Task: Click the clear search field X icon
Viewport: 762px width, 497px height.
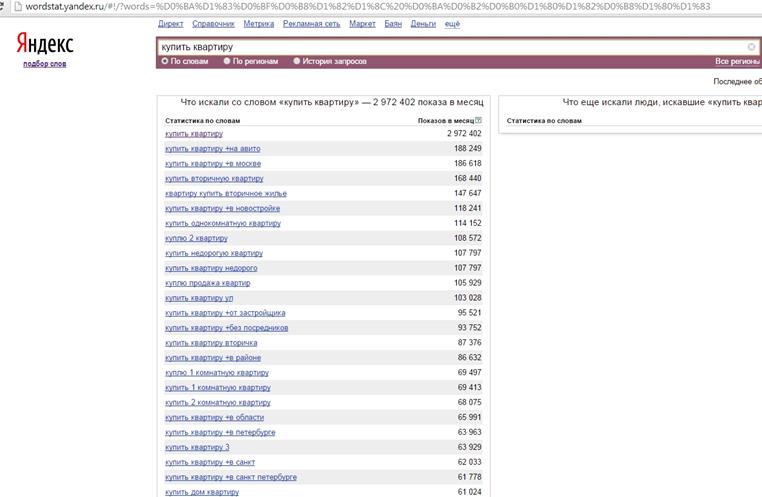Action: 751,47
